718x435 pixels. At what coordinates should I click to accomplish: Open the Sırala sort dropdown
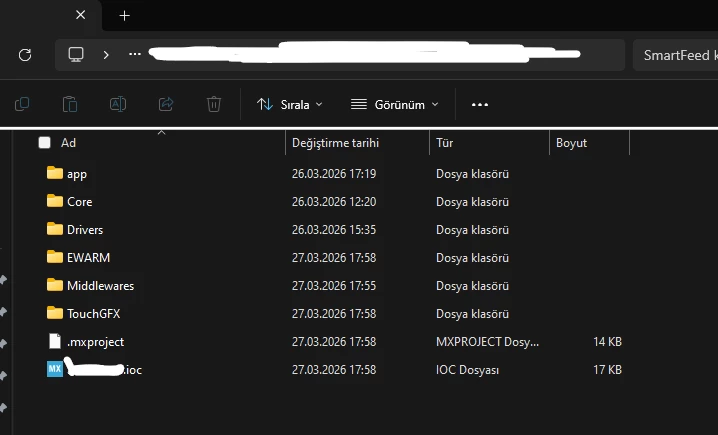(x=289, y=104)
